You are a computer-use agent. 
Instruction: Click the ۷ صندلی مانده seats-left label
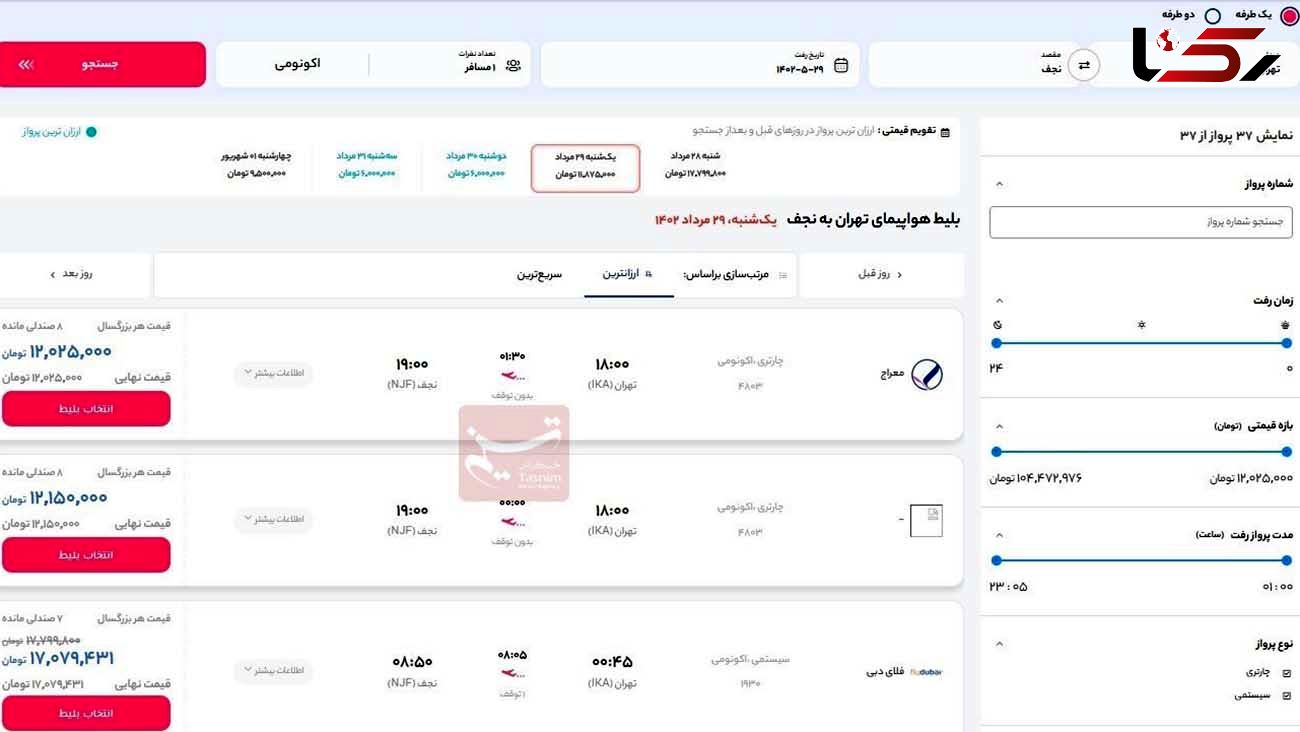(32, 620)
